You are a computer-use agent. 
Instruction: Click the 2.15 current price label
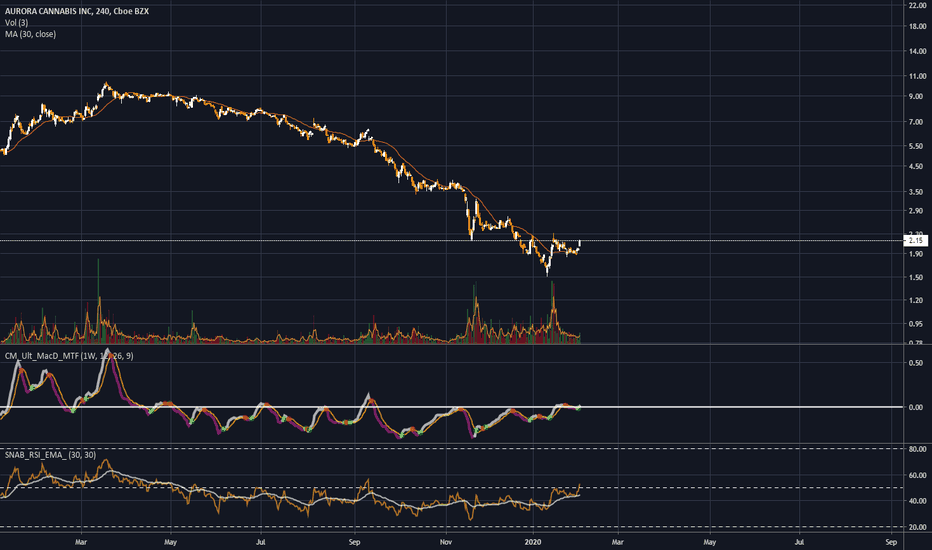pyautogui.click(x=915, y=241)
